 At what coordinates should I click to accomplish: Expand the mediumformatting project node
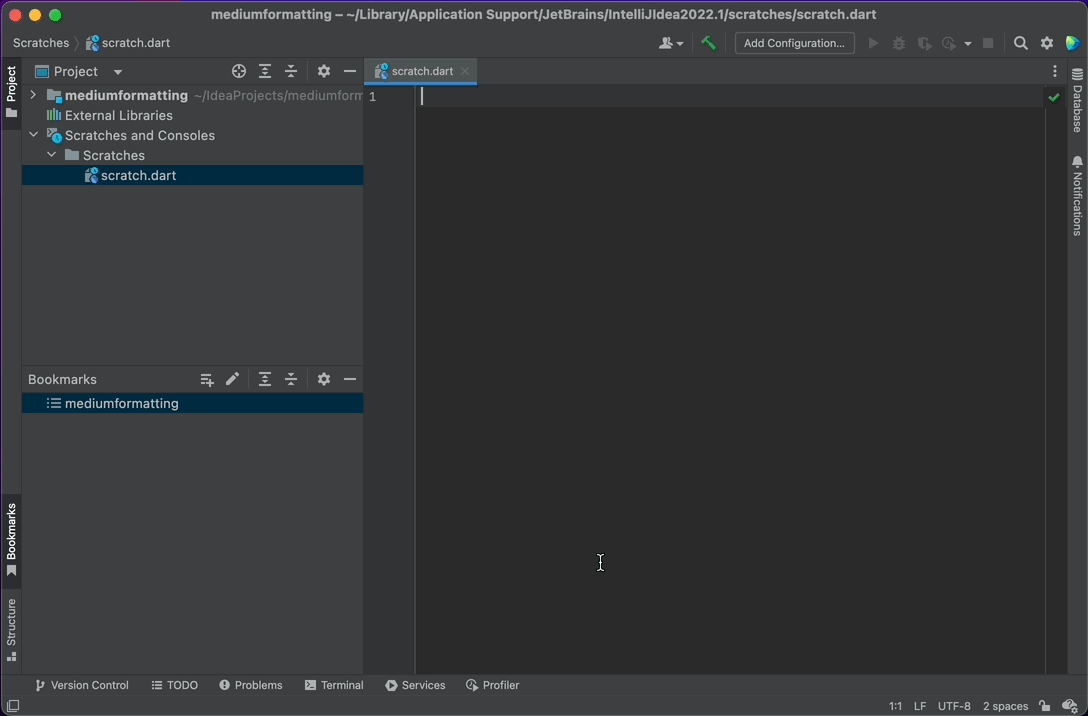[33, 95]
